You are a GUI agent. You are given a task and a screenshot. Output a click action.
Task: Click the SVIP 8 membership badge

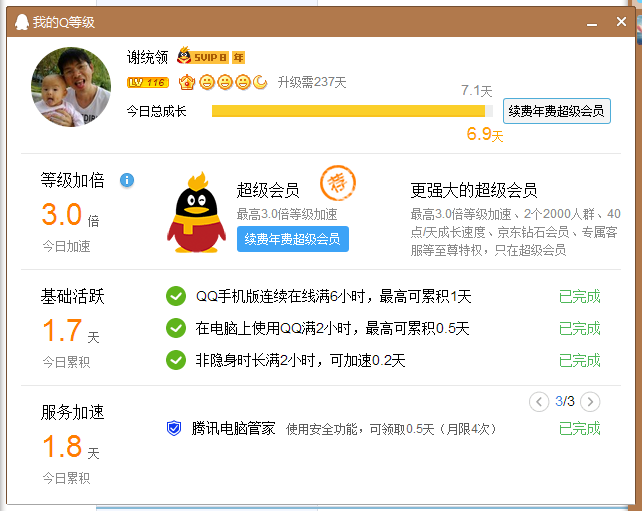(203, 57)
